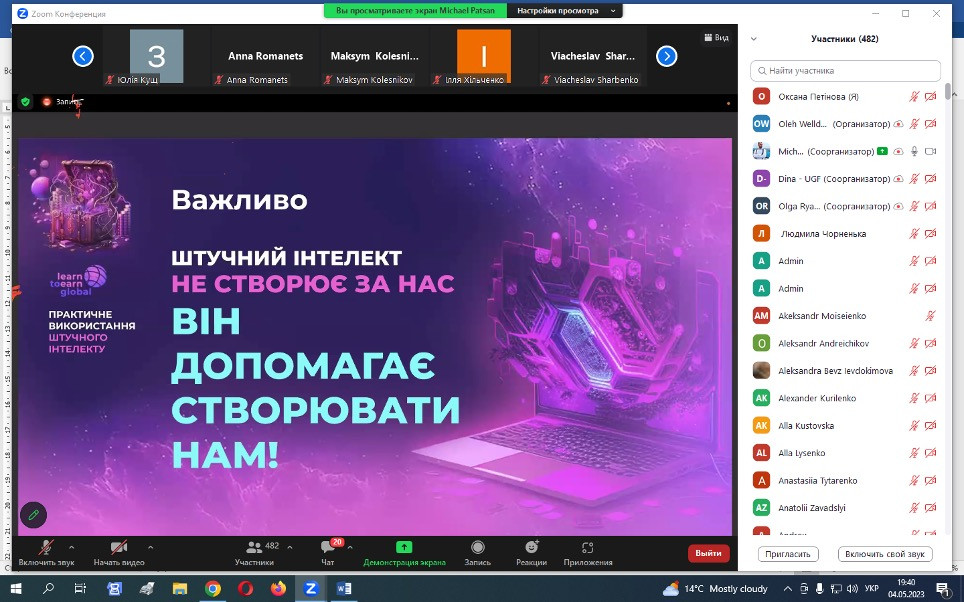
Task: Expand video options caret beside Начать видео
Action: point(151,547)
